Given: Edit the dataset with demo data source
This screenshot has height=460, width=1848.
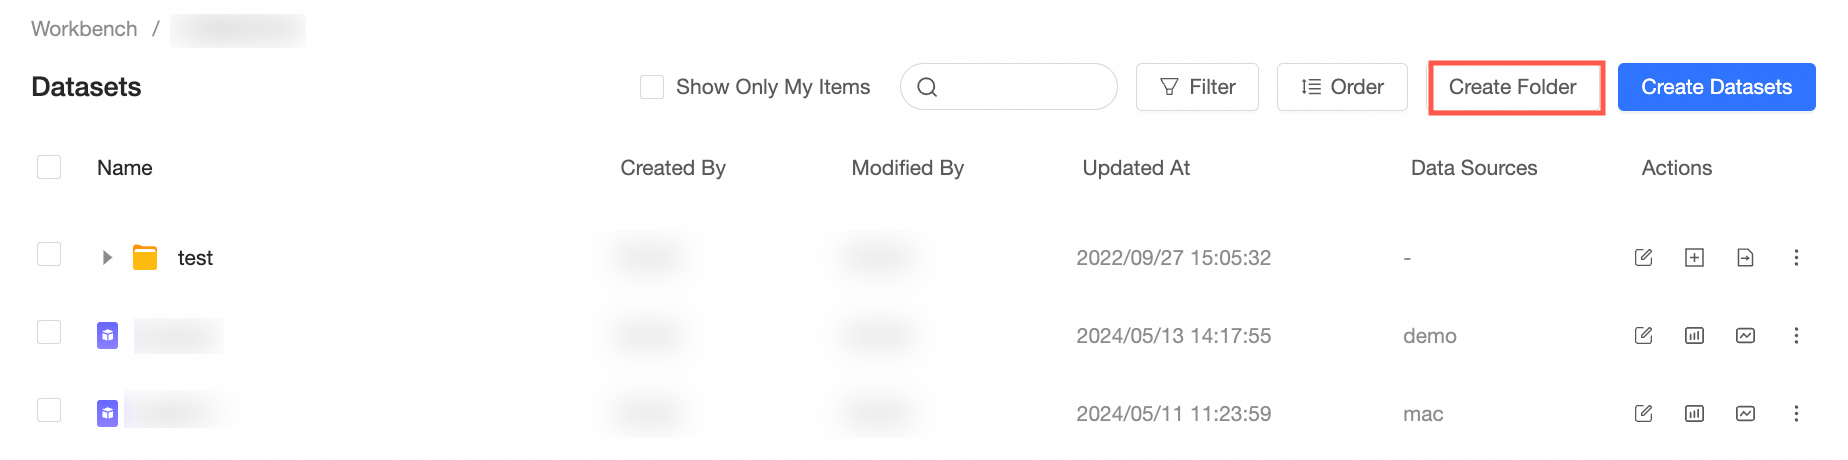Looking at the screenshot, I should tap(1643, 336).
